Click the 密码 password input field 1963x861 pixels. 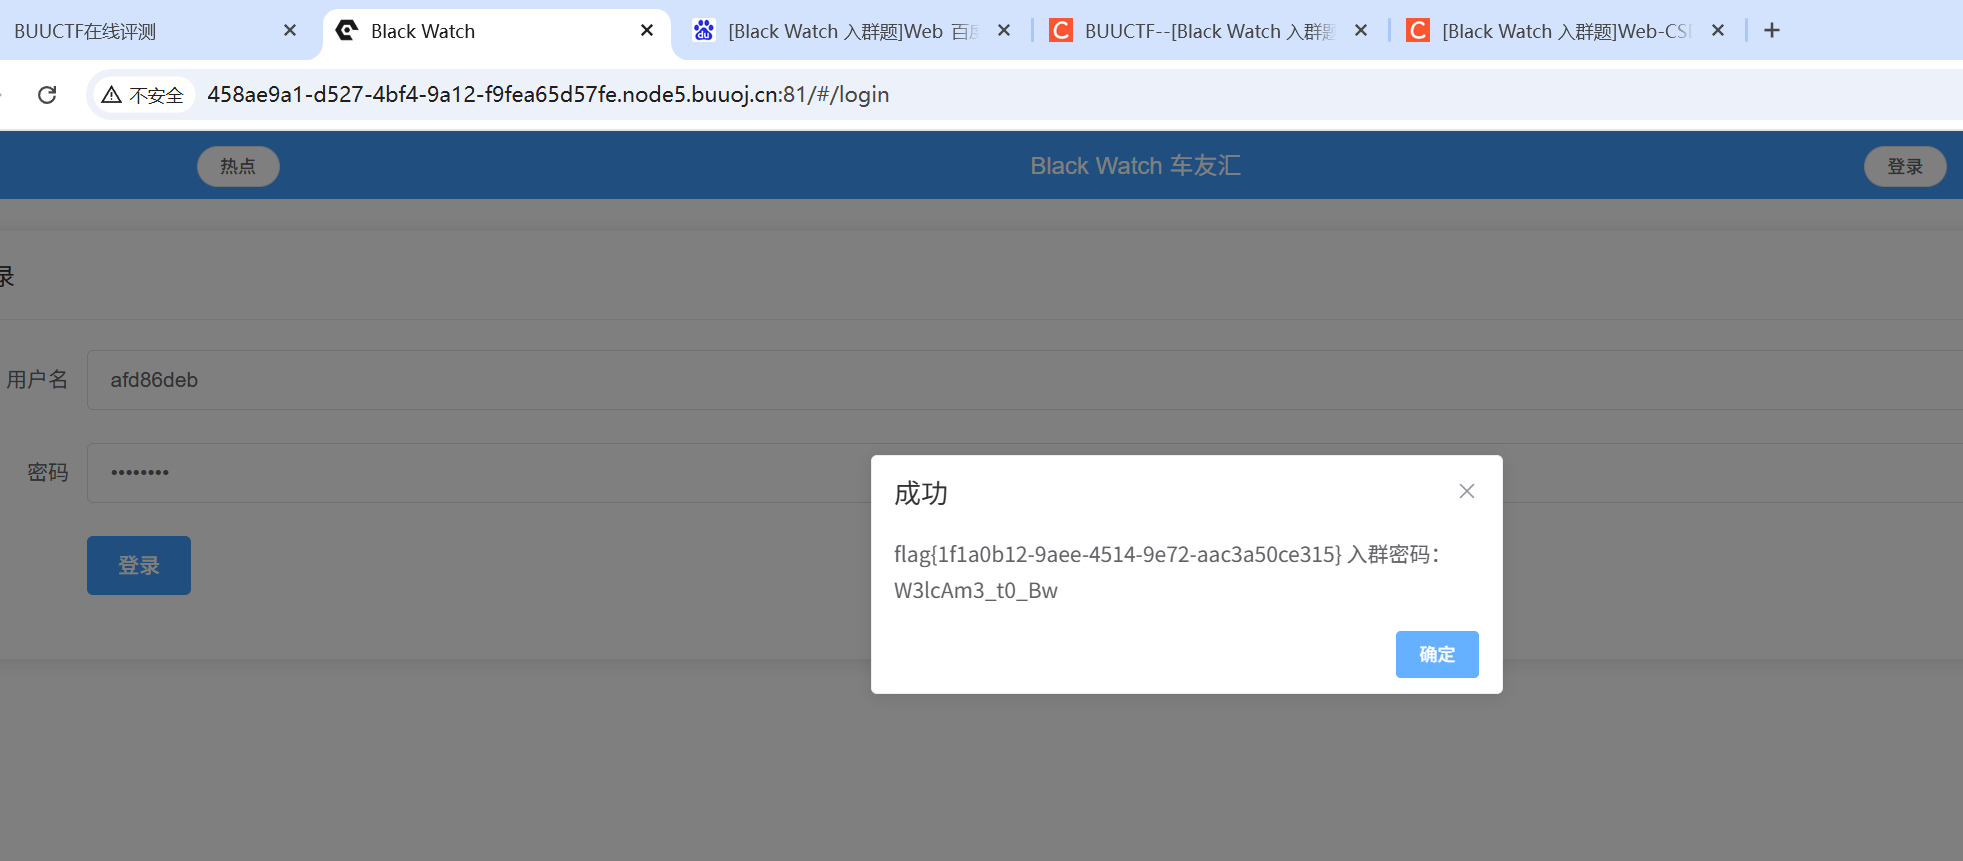pos(480,473)
